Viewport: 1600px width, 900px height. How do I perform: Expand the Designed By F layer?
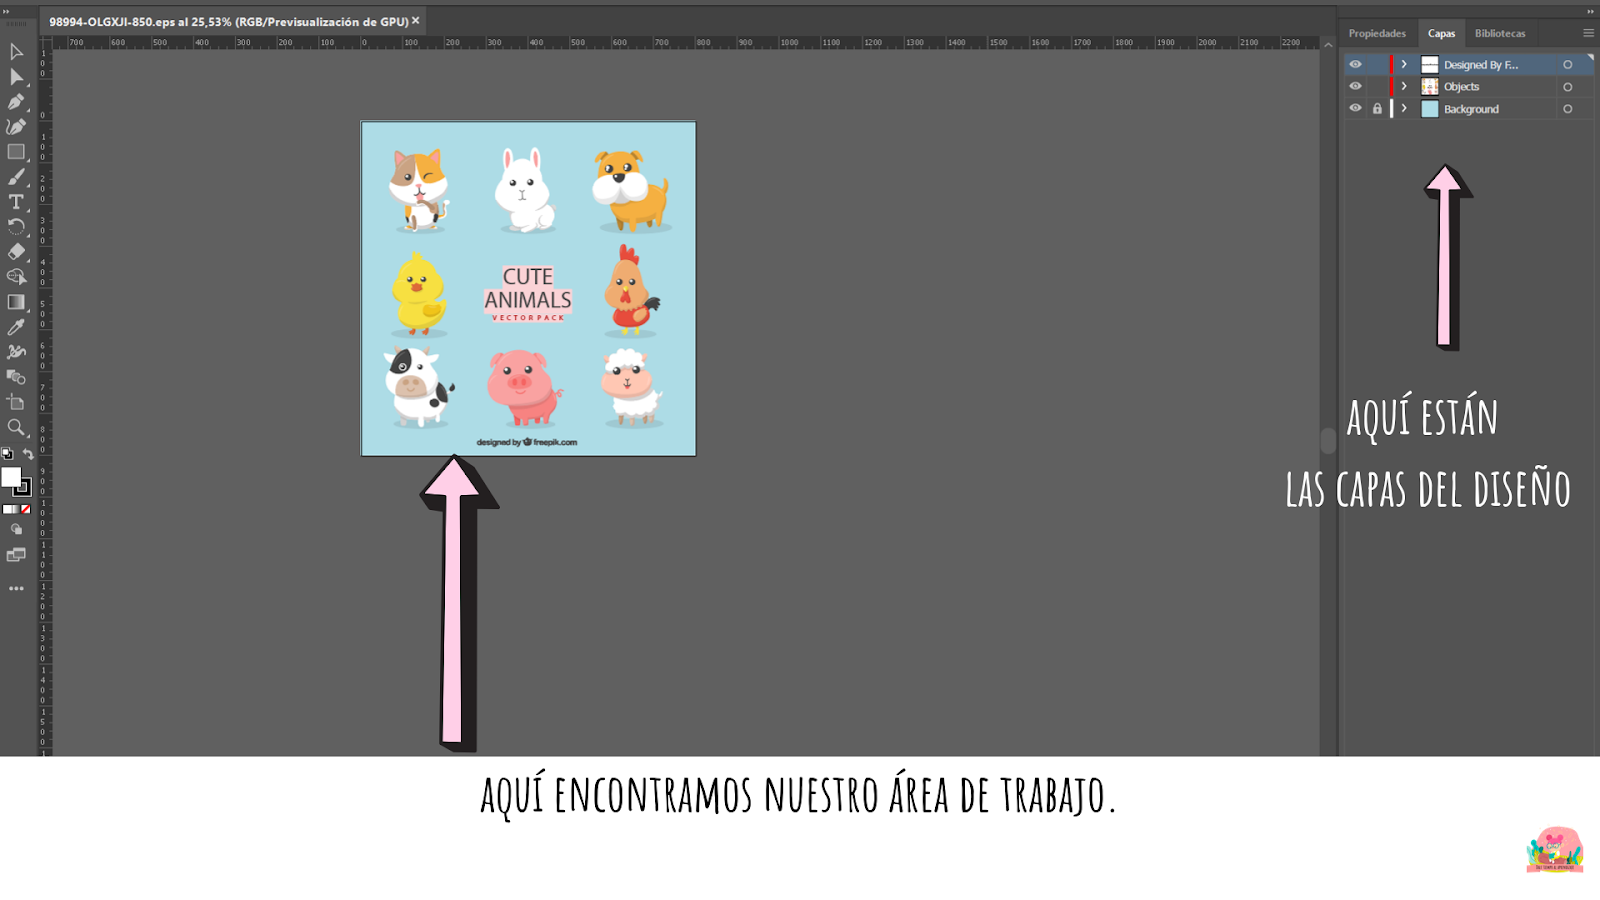pyautogui.click(x=1405, y=63)
